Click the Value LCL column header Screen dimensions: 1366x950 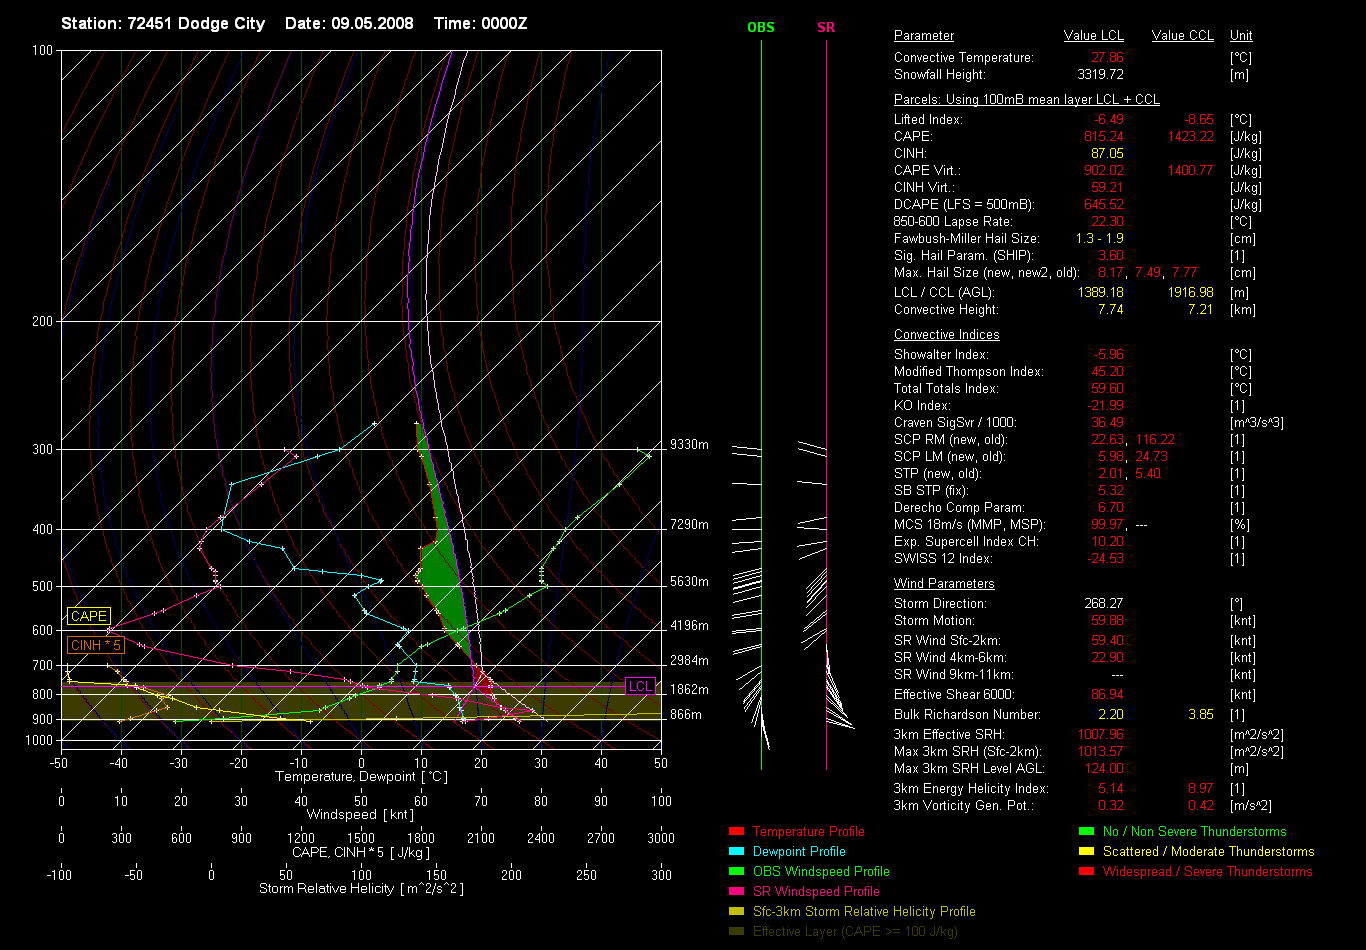coord(1094,36)
